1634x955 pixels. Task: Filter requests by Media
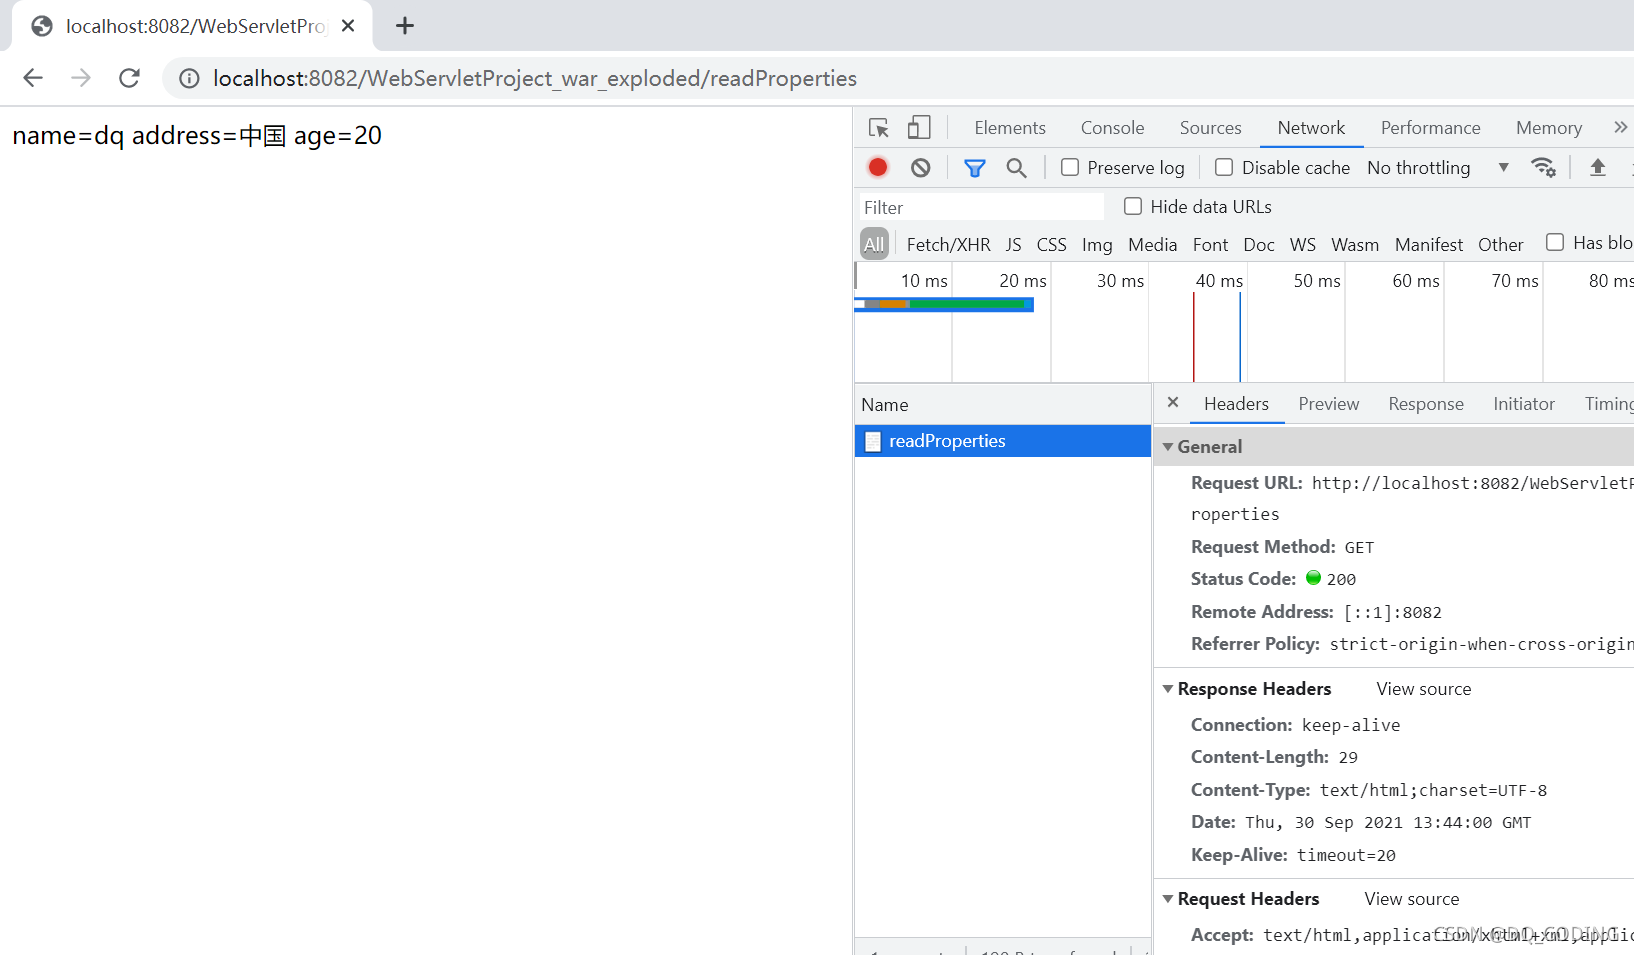[1152, 245]
